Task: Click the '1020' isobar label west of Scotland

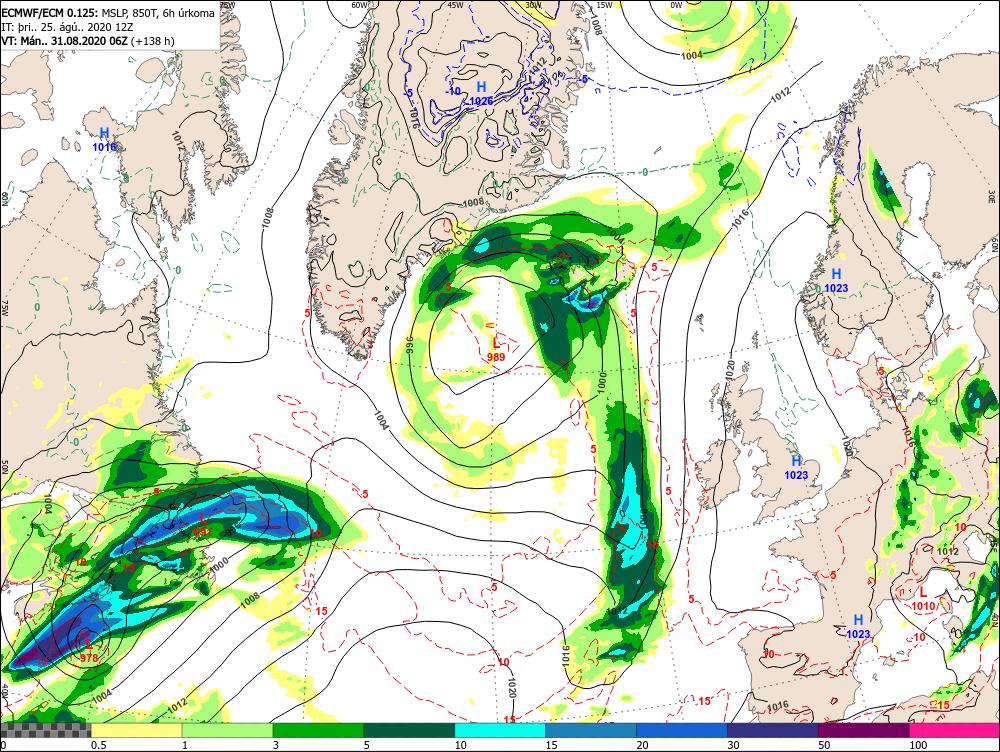Action: (x=731, y=371)
